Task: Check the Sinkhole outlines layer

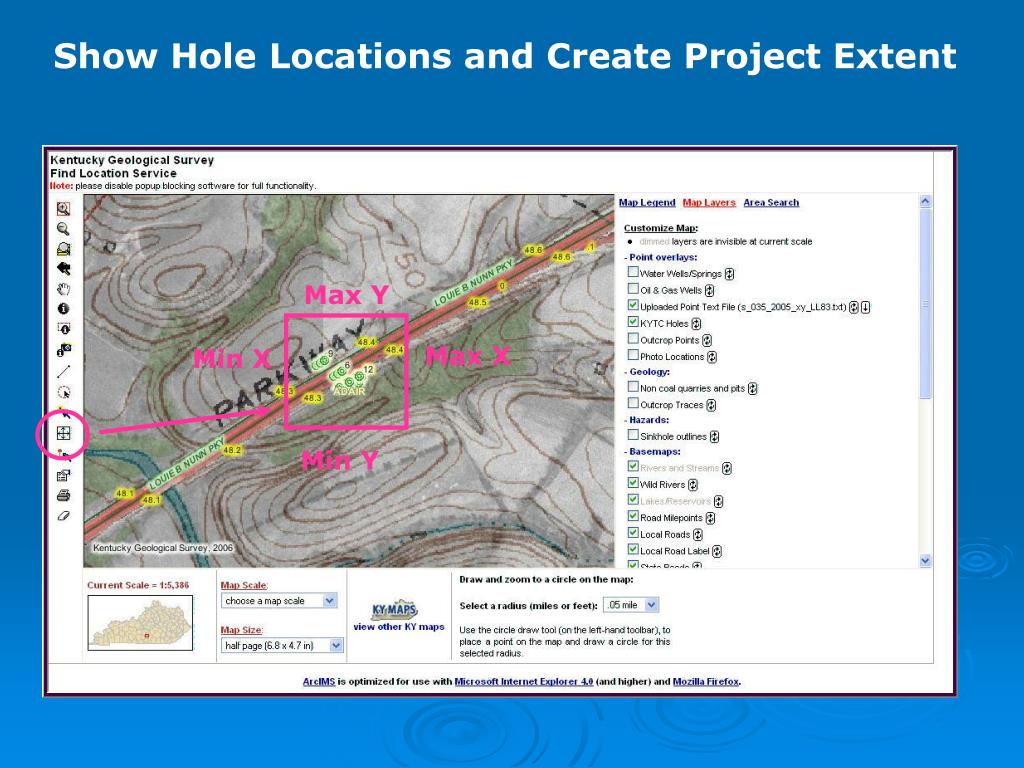Action: 633,434
